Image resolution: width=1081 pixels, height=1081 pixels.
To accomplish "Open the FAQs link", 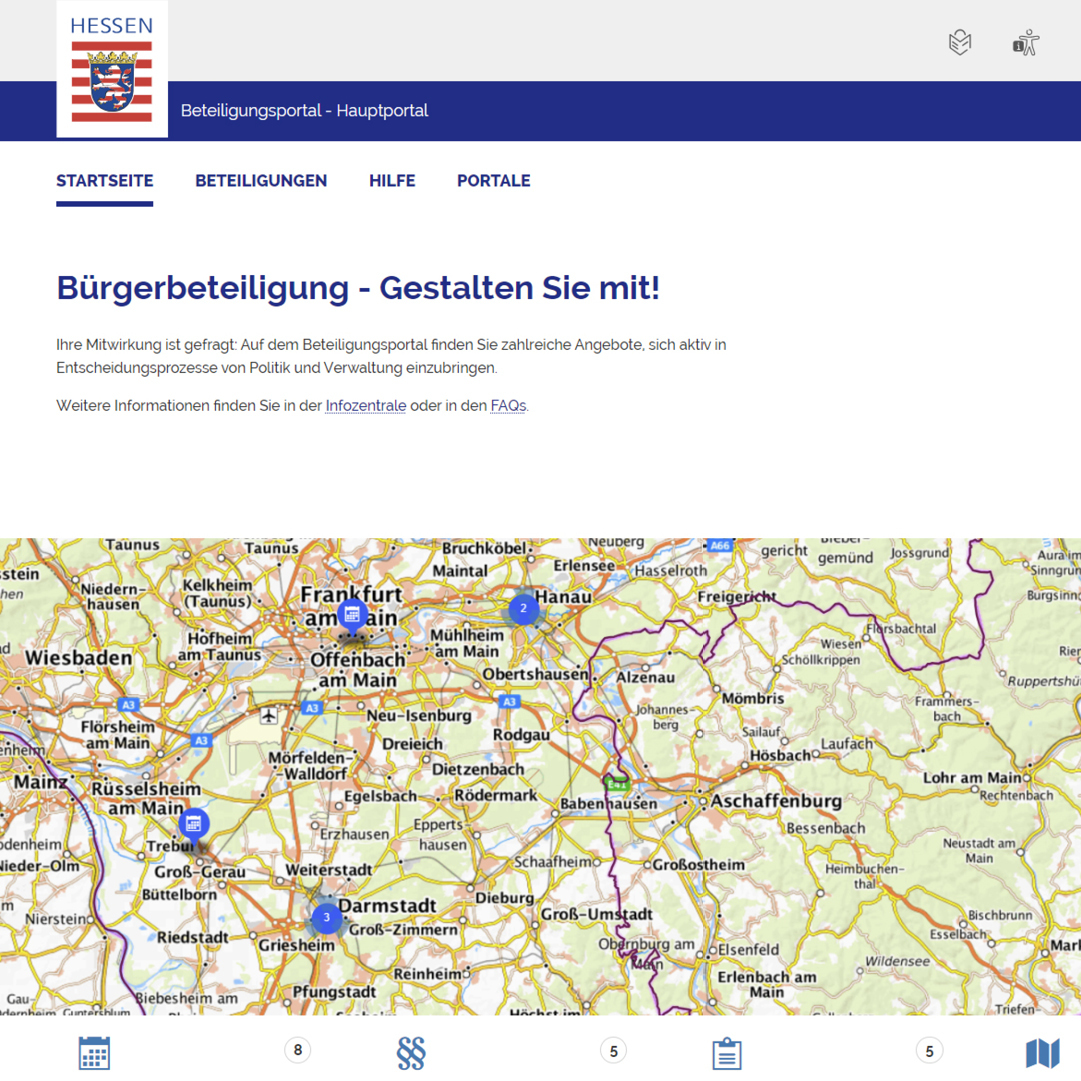I will [508, 406].
